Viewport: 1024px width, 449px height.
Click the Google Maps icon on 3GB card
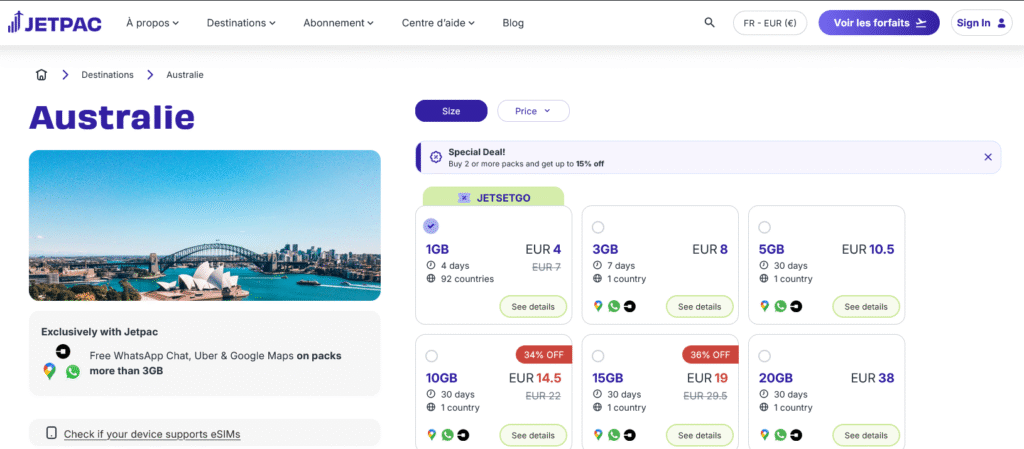point(598,306)
